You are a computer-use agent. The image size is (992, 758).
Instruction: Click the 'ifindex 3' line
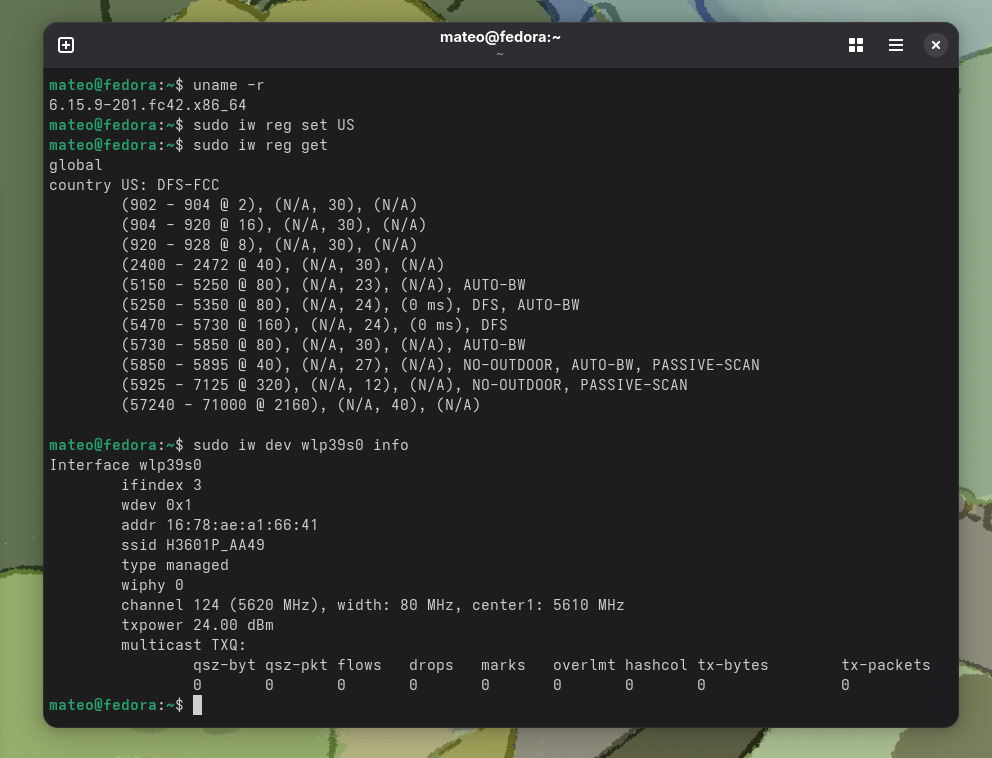tap(161, 485)
